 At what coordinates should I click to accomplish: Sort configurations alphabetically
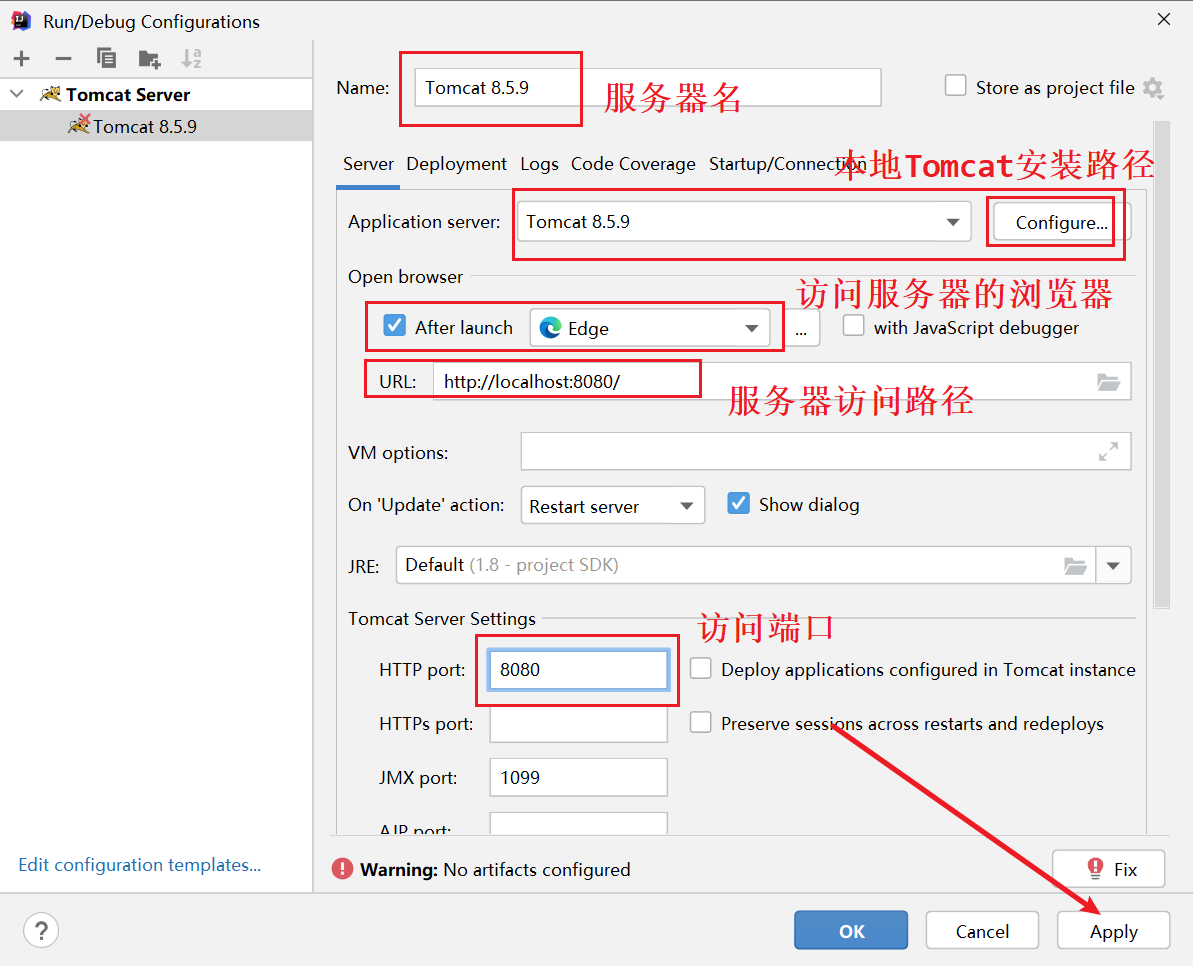(191, 58)
